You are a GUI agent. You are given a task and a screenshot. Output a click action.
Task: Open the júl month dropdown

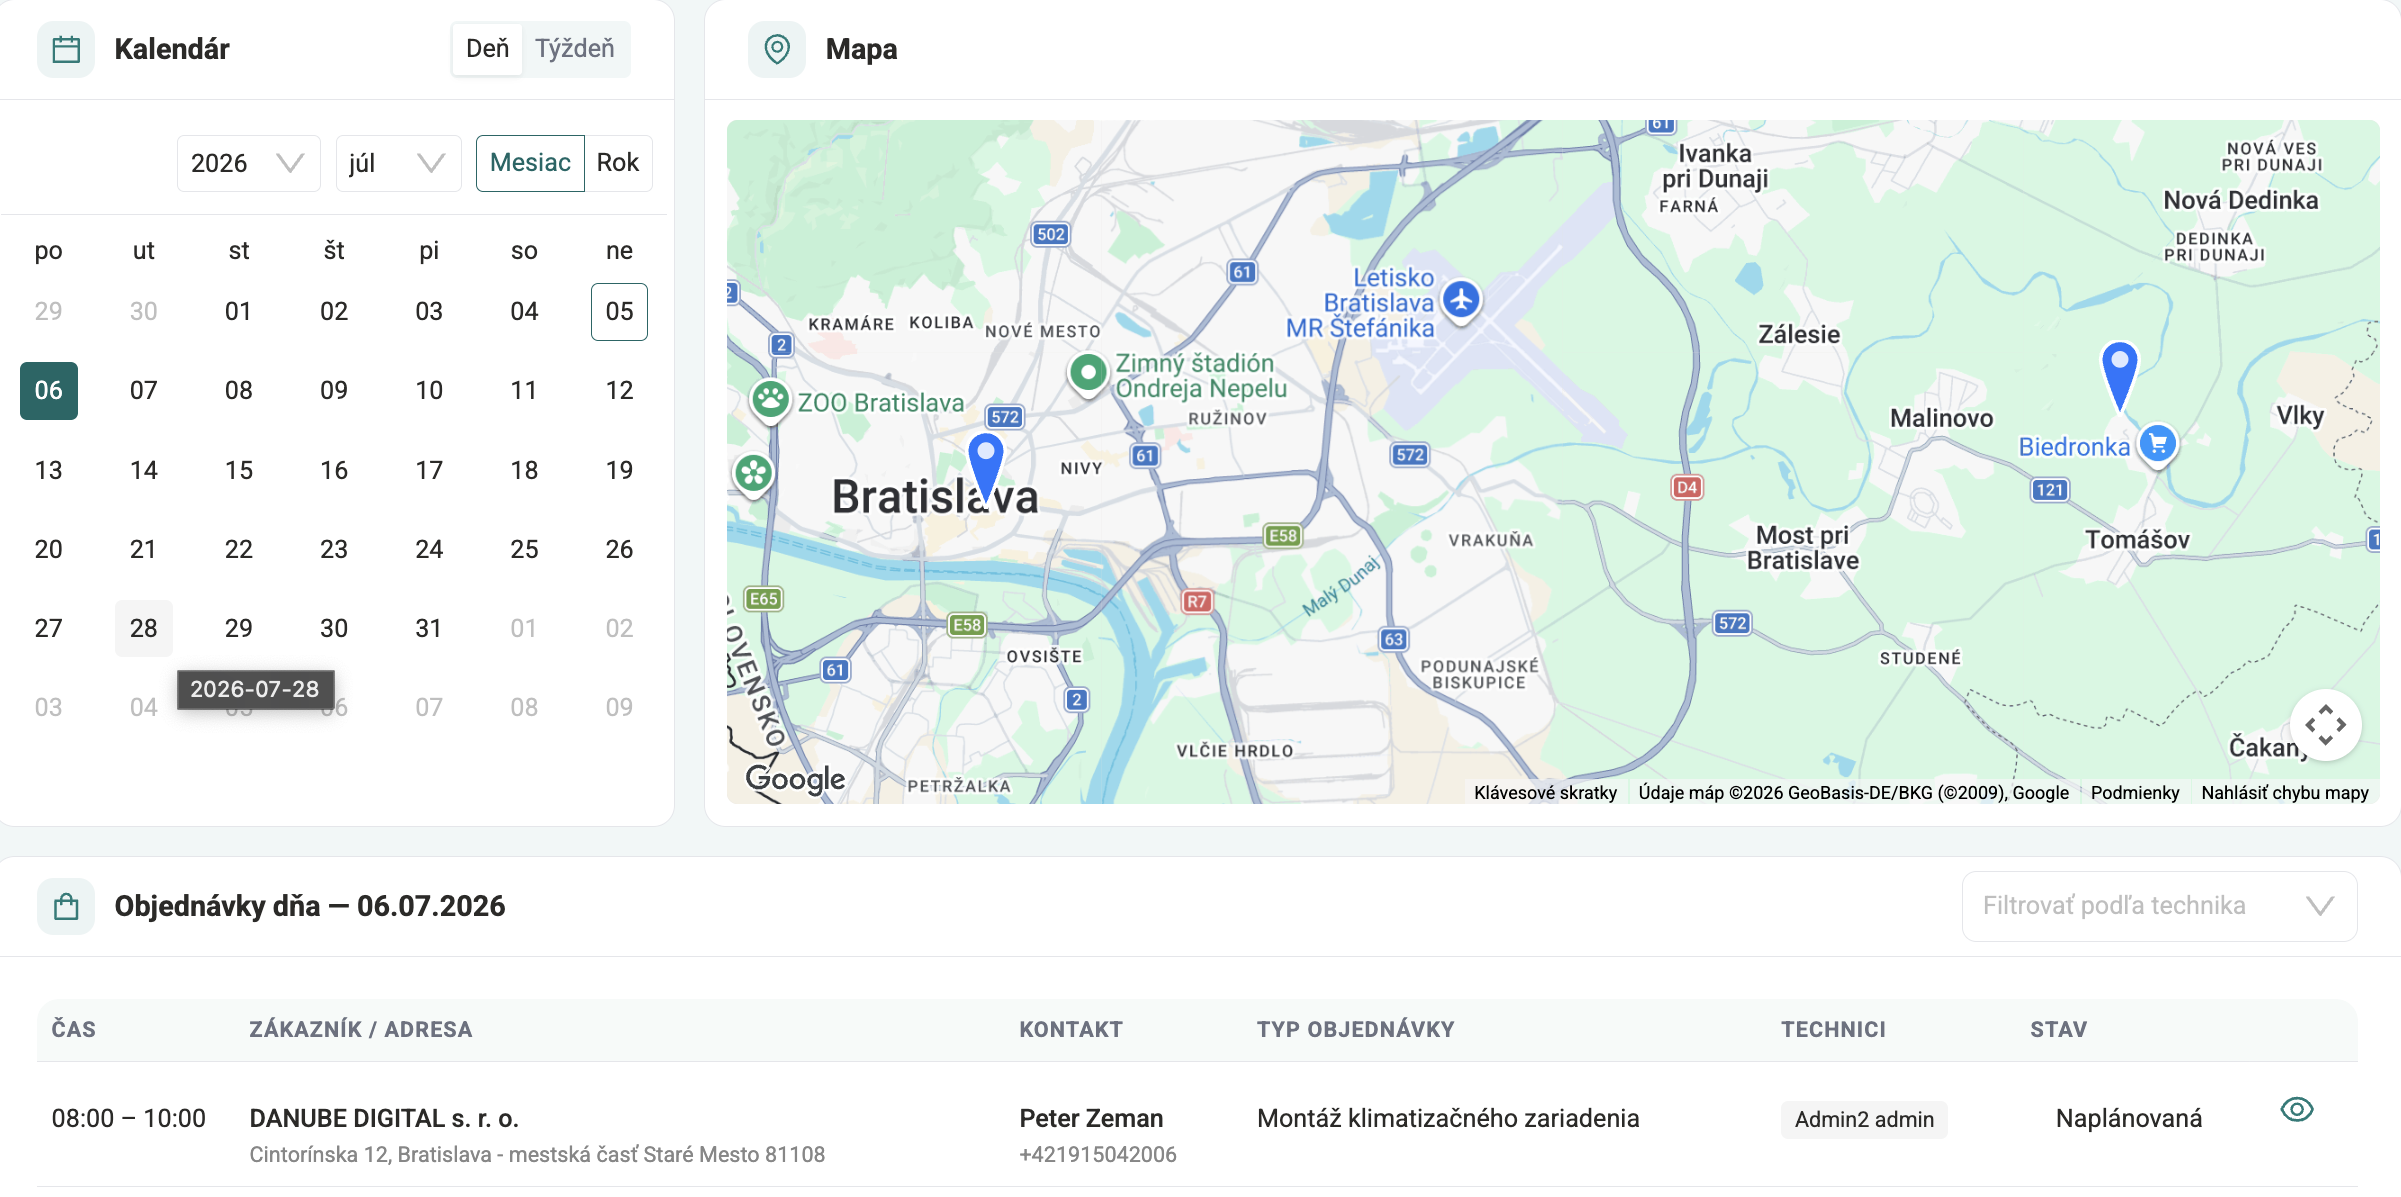(398, 163)
